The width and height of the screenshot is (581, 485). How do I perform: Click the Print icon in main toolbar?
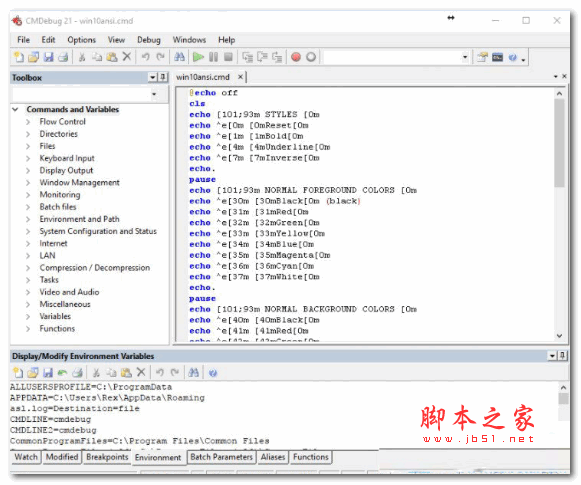(63, 57)
